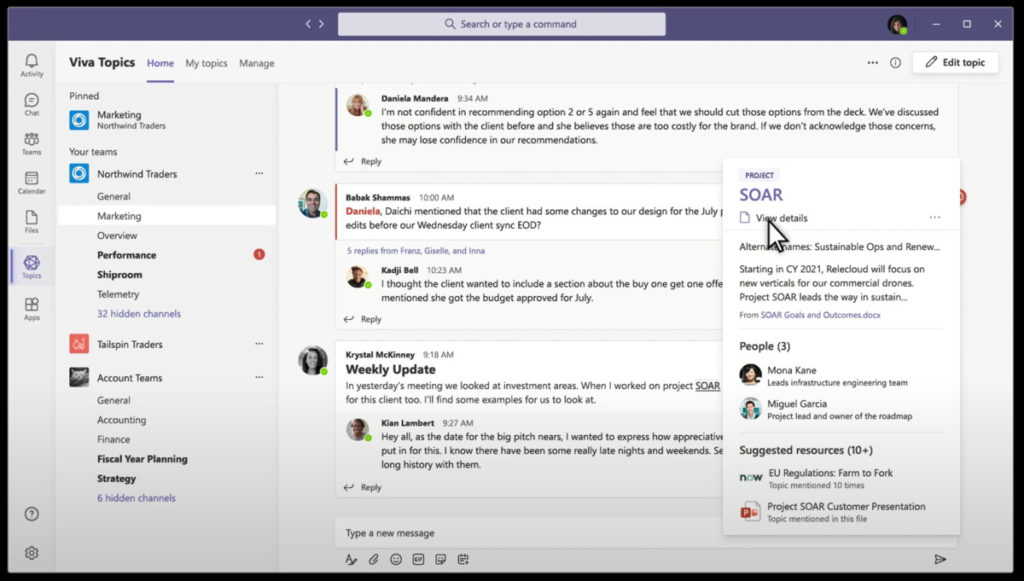Click the Edit topic button
The height and width of the screenshot is (581, 1024).
[955, 63]
